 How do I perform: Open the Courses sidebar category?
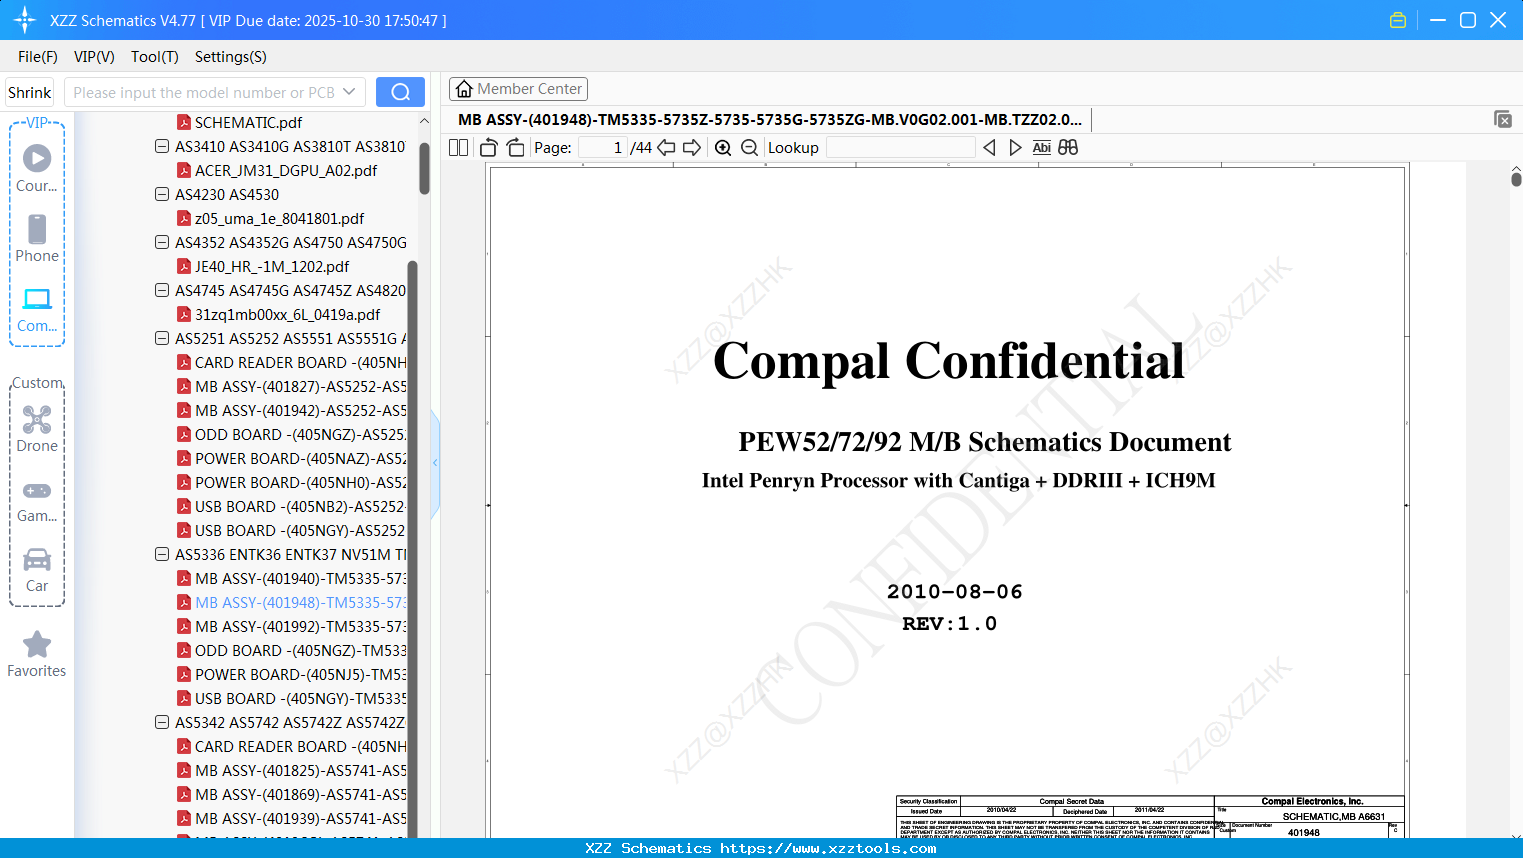click(37, 168)
